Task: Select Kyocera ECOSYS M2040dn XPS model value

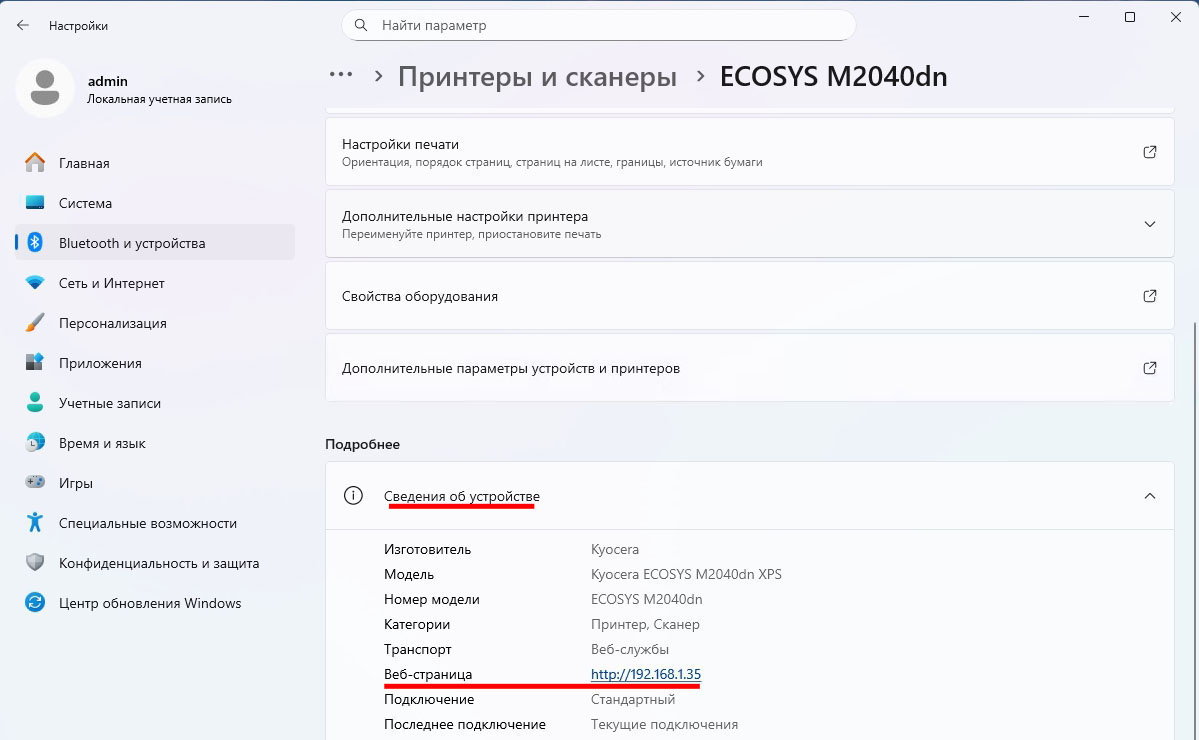Action: tap(686, 574)
